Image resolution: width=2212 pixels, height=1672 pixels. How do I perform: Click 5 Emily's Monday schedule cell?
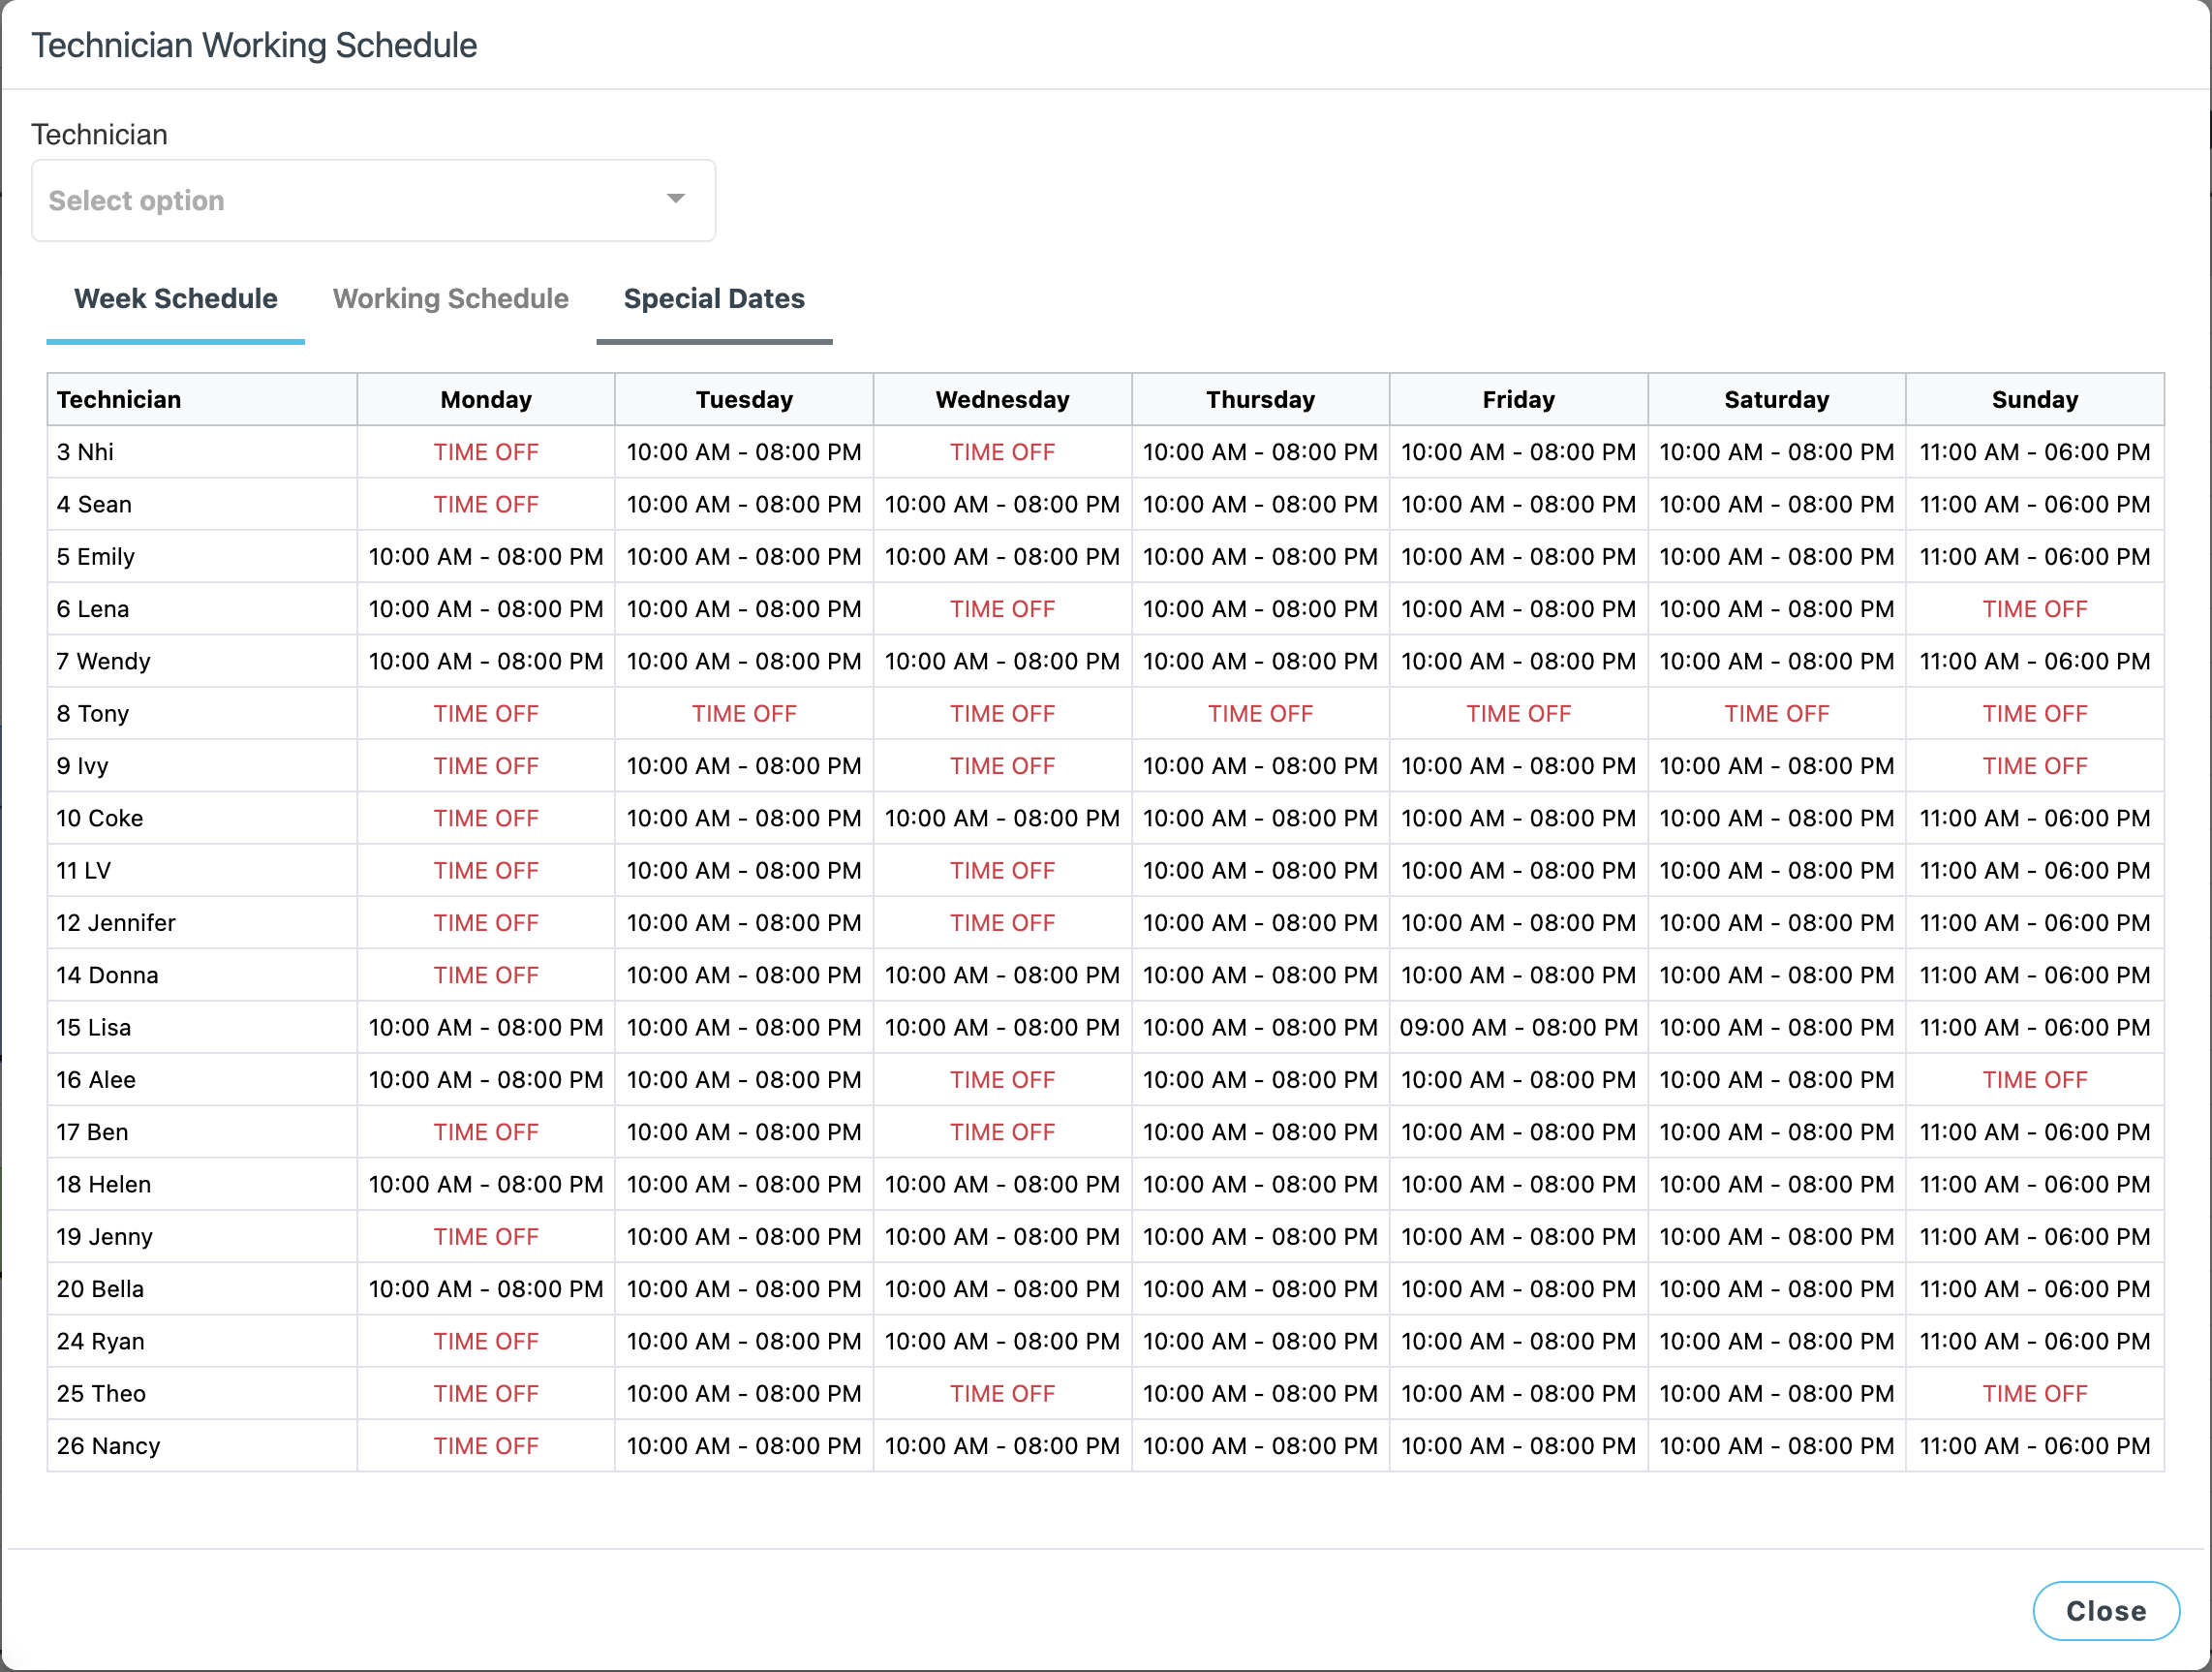[485, 557]
